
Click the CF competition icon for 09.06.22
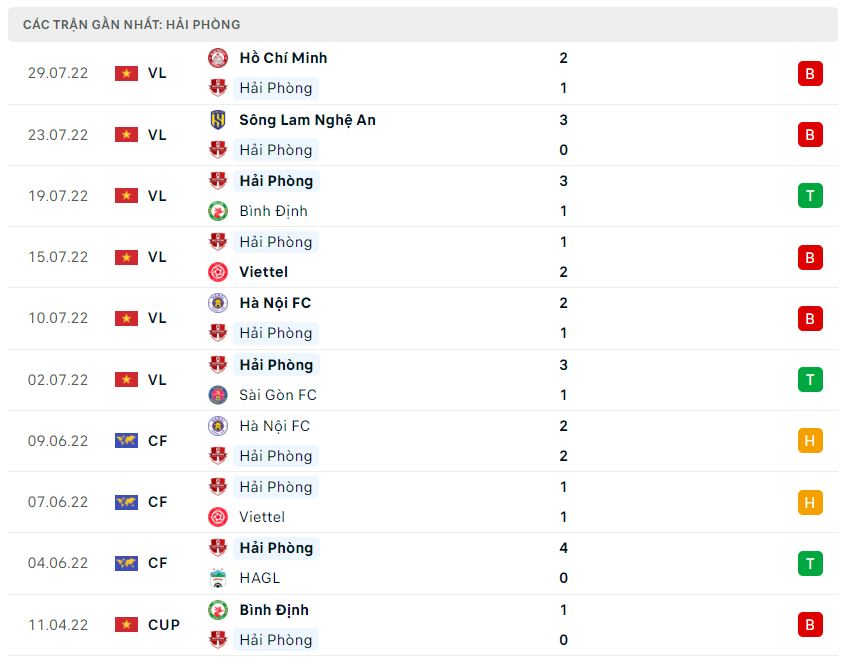click(126, 441)
